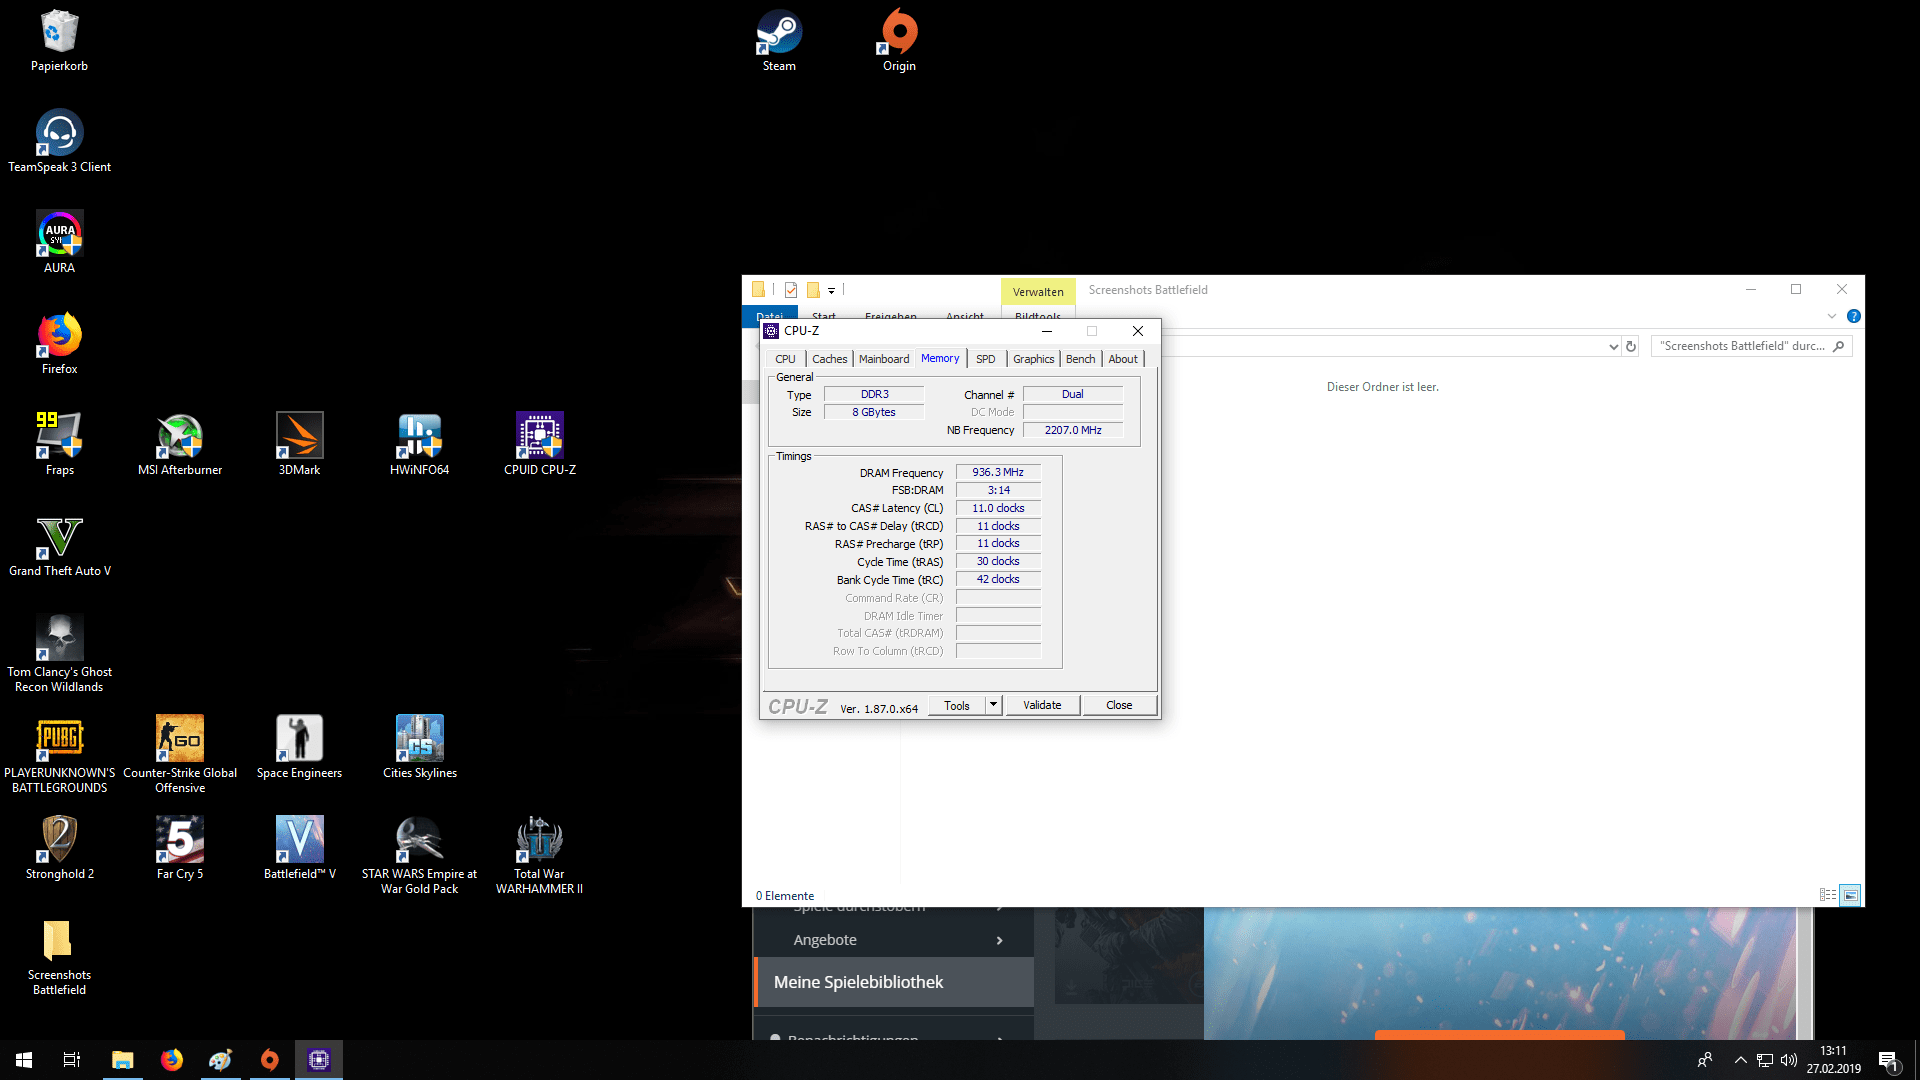The height and width of the screenshot is (1080, 1920).
Task: Select the Grand Theft Auto V icon
Action: [x=59, y=545]
